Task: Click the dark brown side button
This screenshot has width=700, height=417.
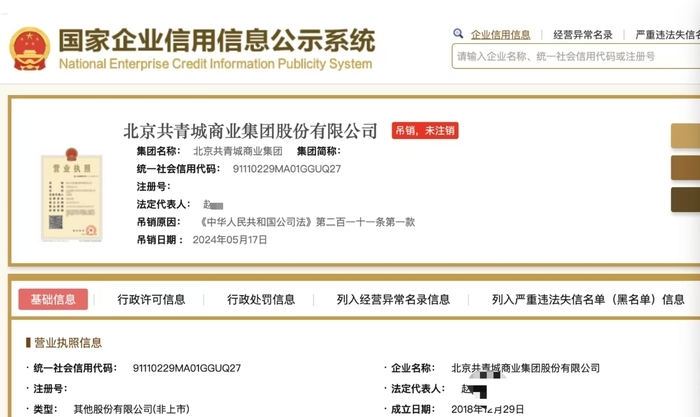Action: click(685, 200)
